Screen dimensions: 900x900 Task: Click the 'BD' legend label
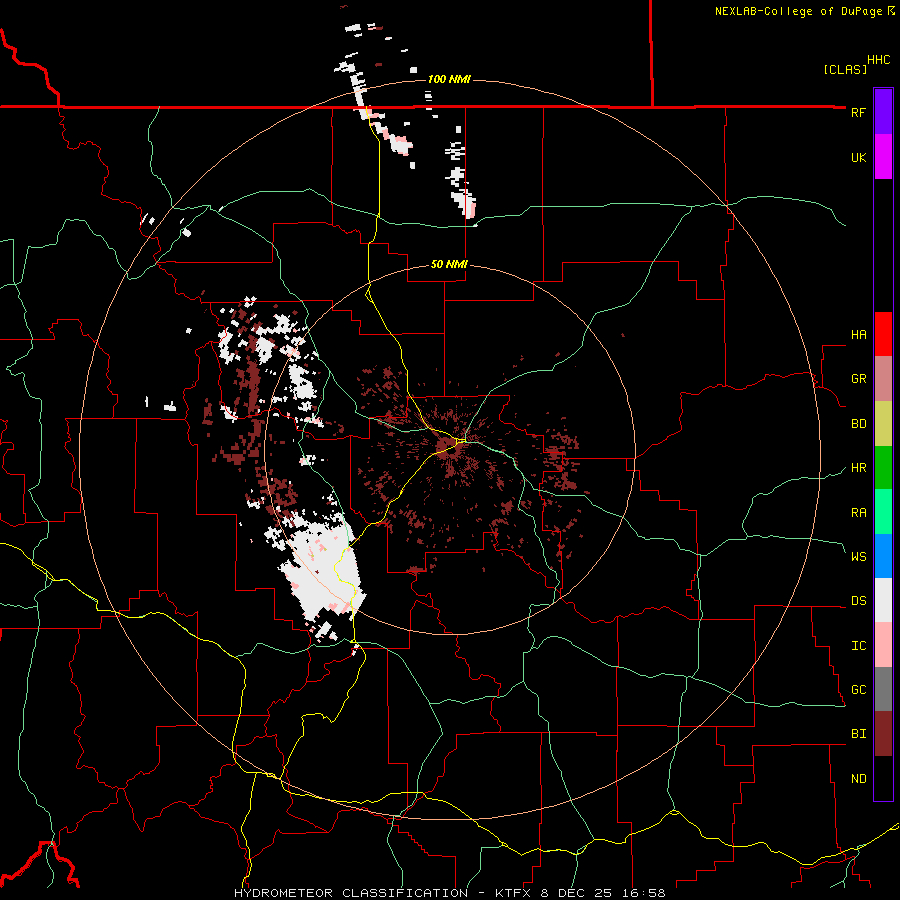(858, 424)
